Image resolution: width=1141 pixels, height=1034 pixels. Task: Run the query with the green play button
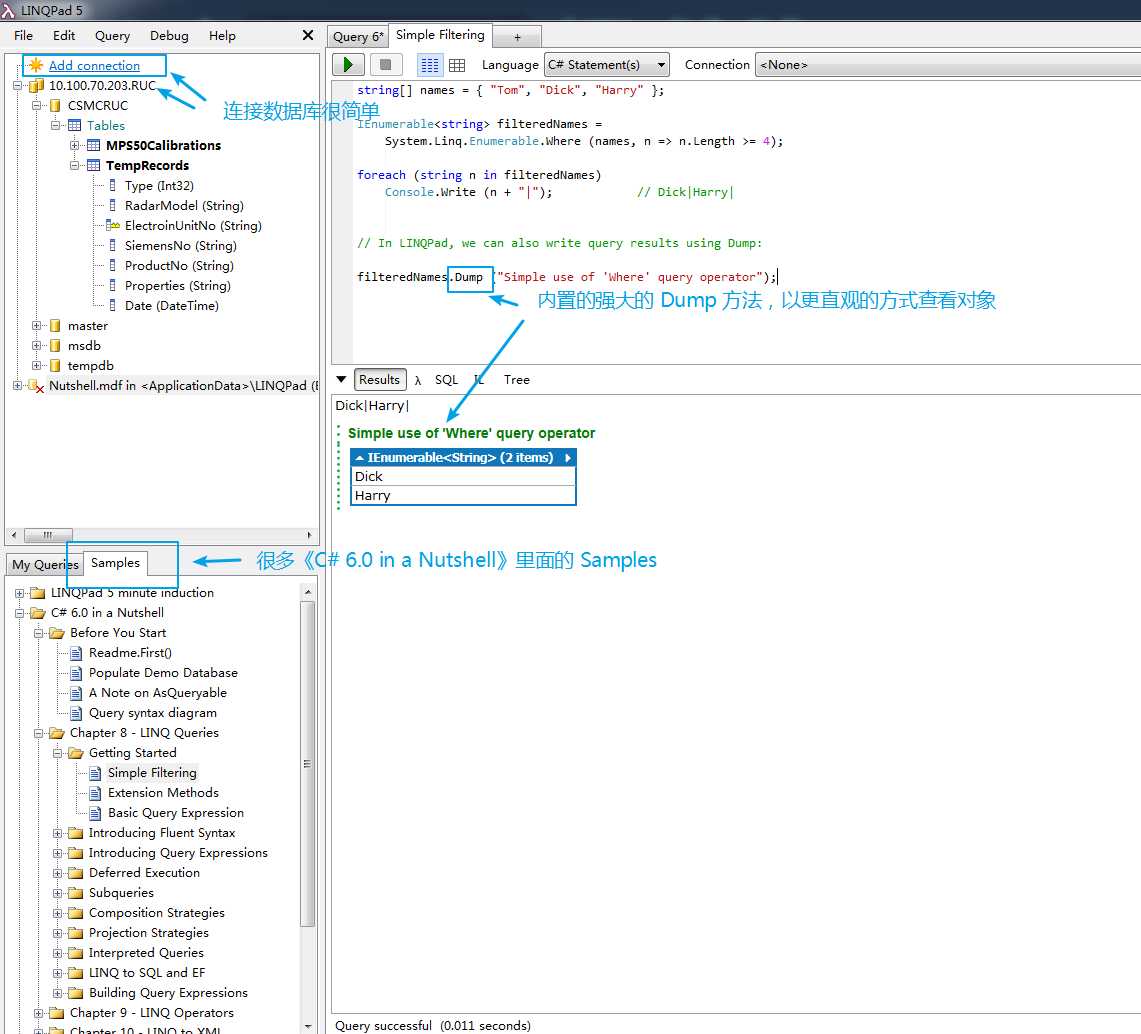coord(348,65)
